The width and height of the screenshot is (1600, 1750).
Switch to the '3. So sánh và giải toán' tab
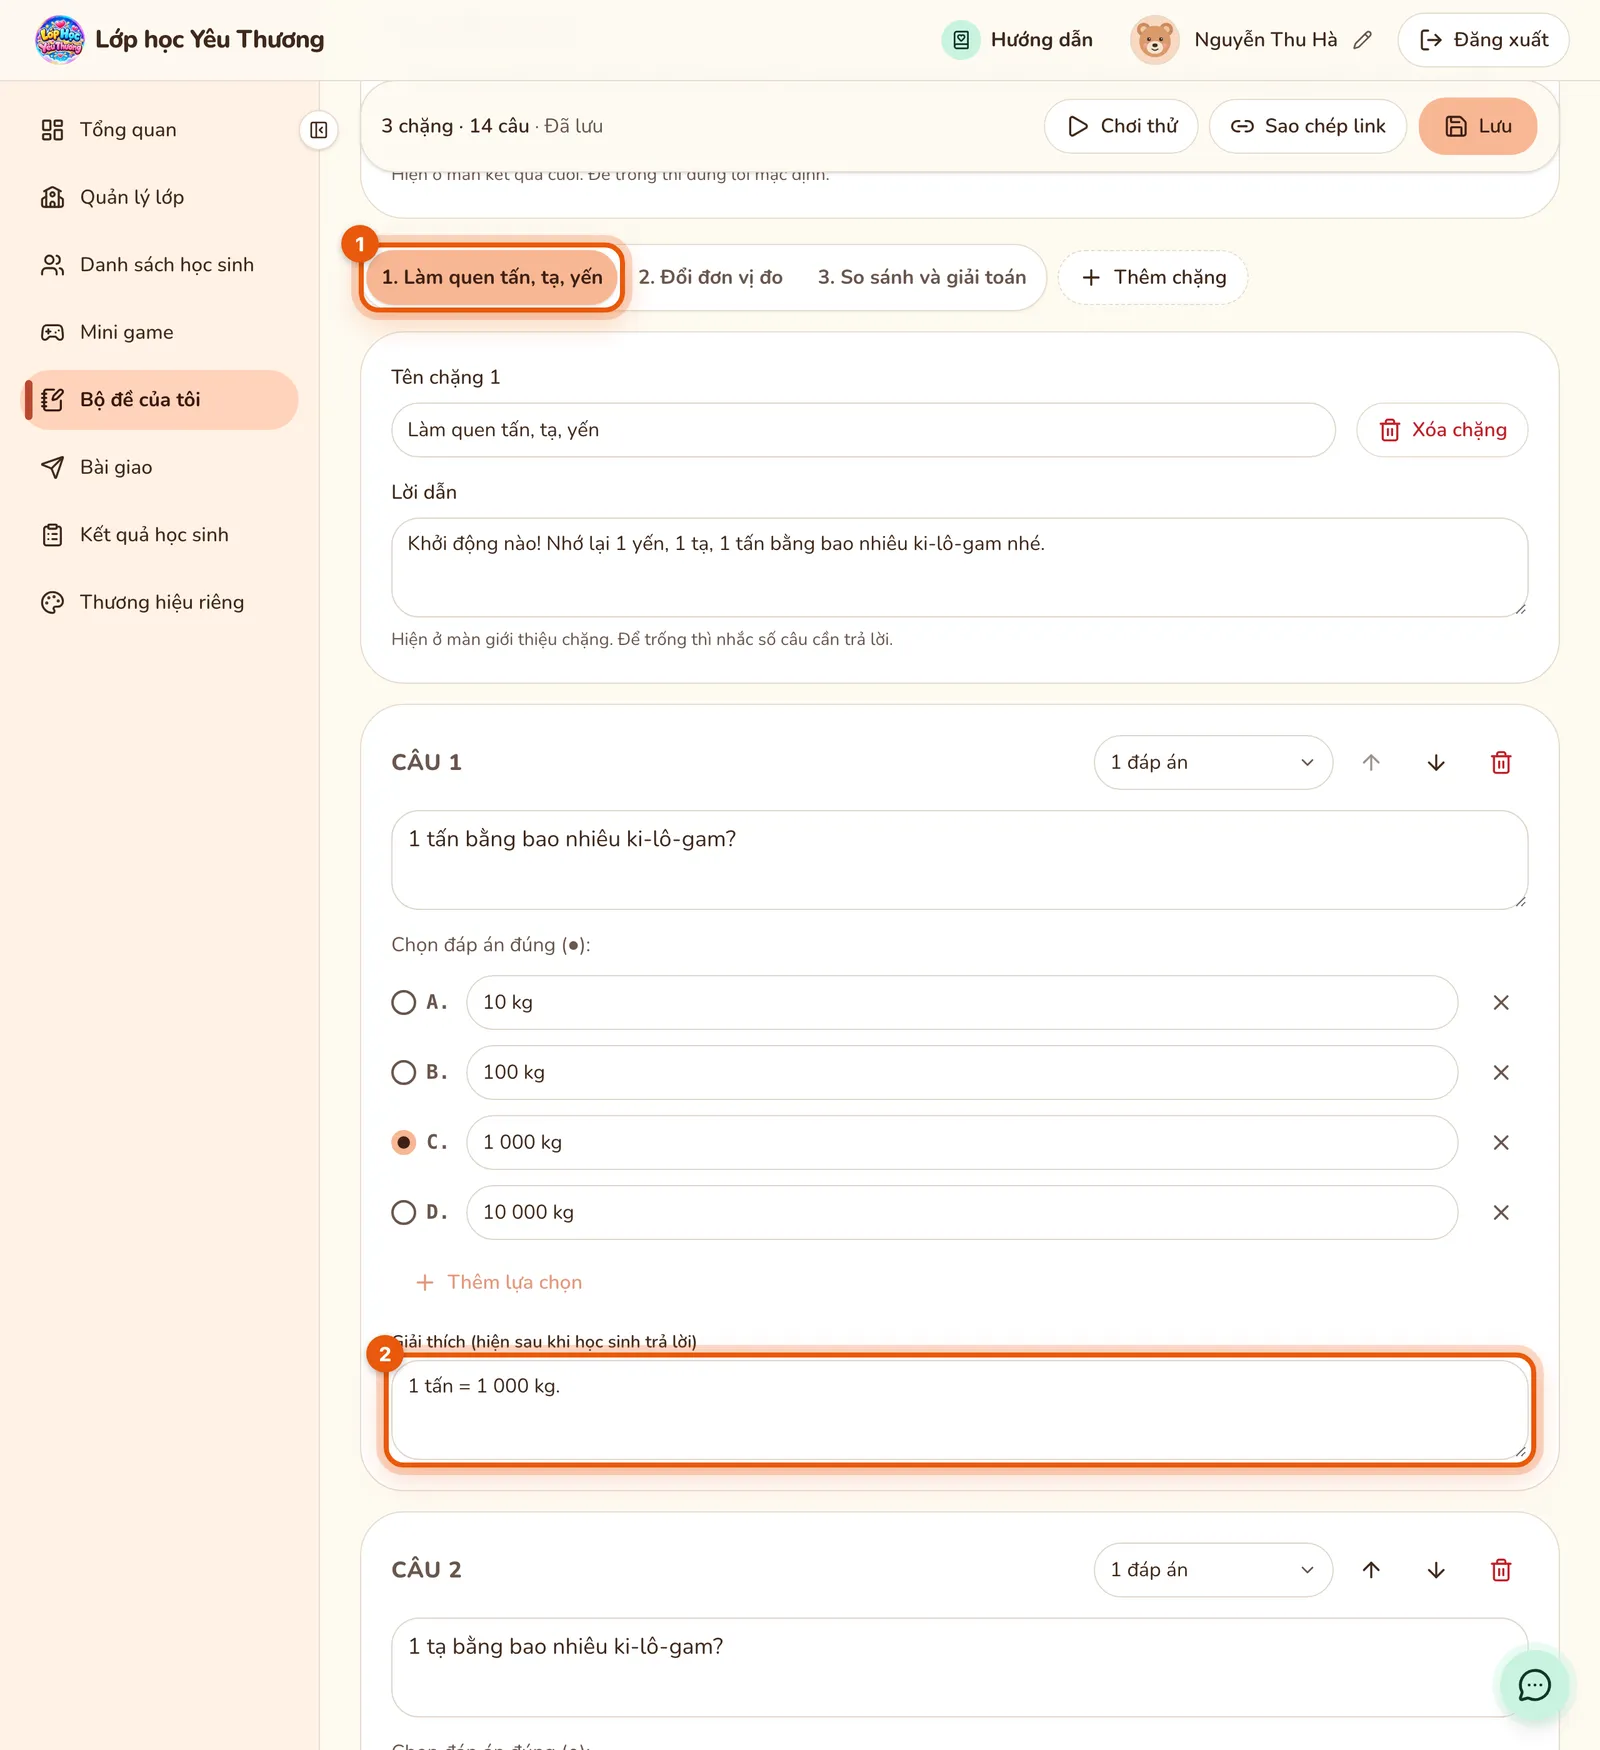tap(922, 277)
